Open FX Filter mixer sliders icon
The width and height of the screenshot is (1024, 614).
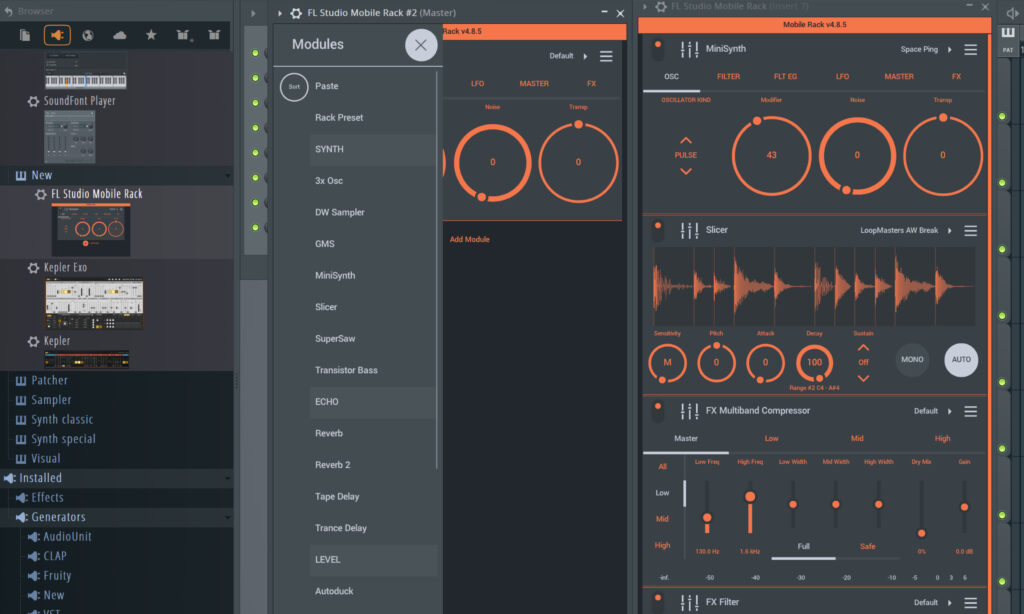pyautogui.click(x=689, y=602)
